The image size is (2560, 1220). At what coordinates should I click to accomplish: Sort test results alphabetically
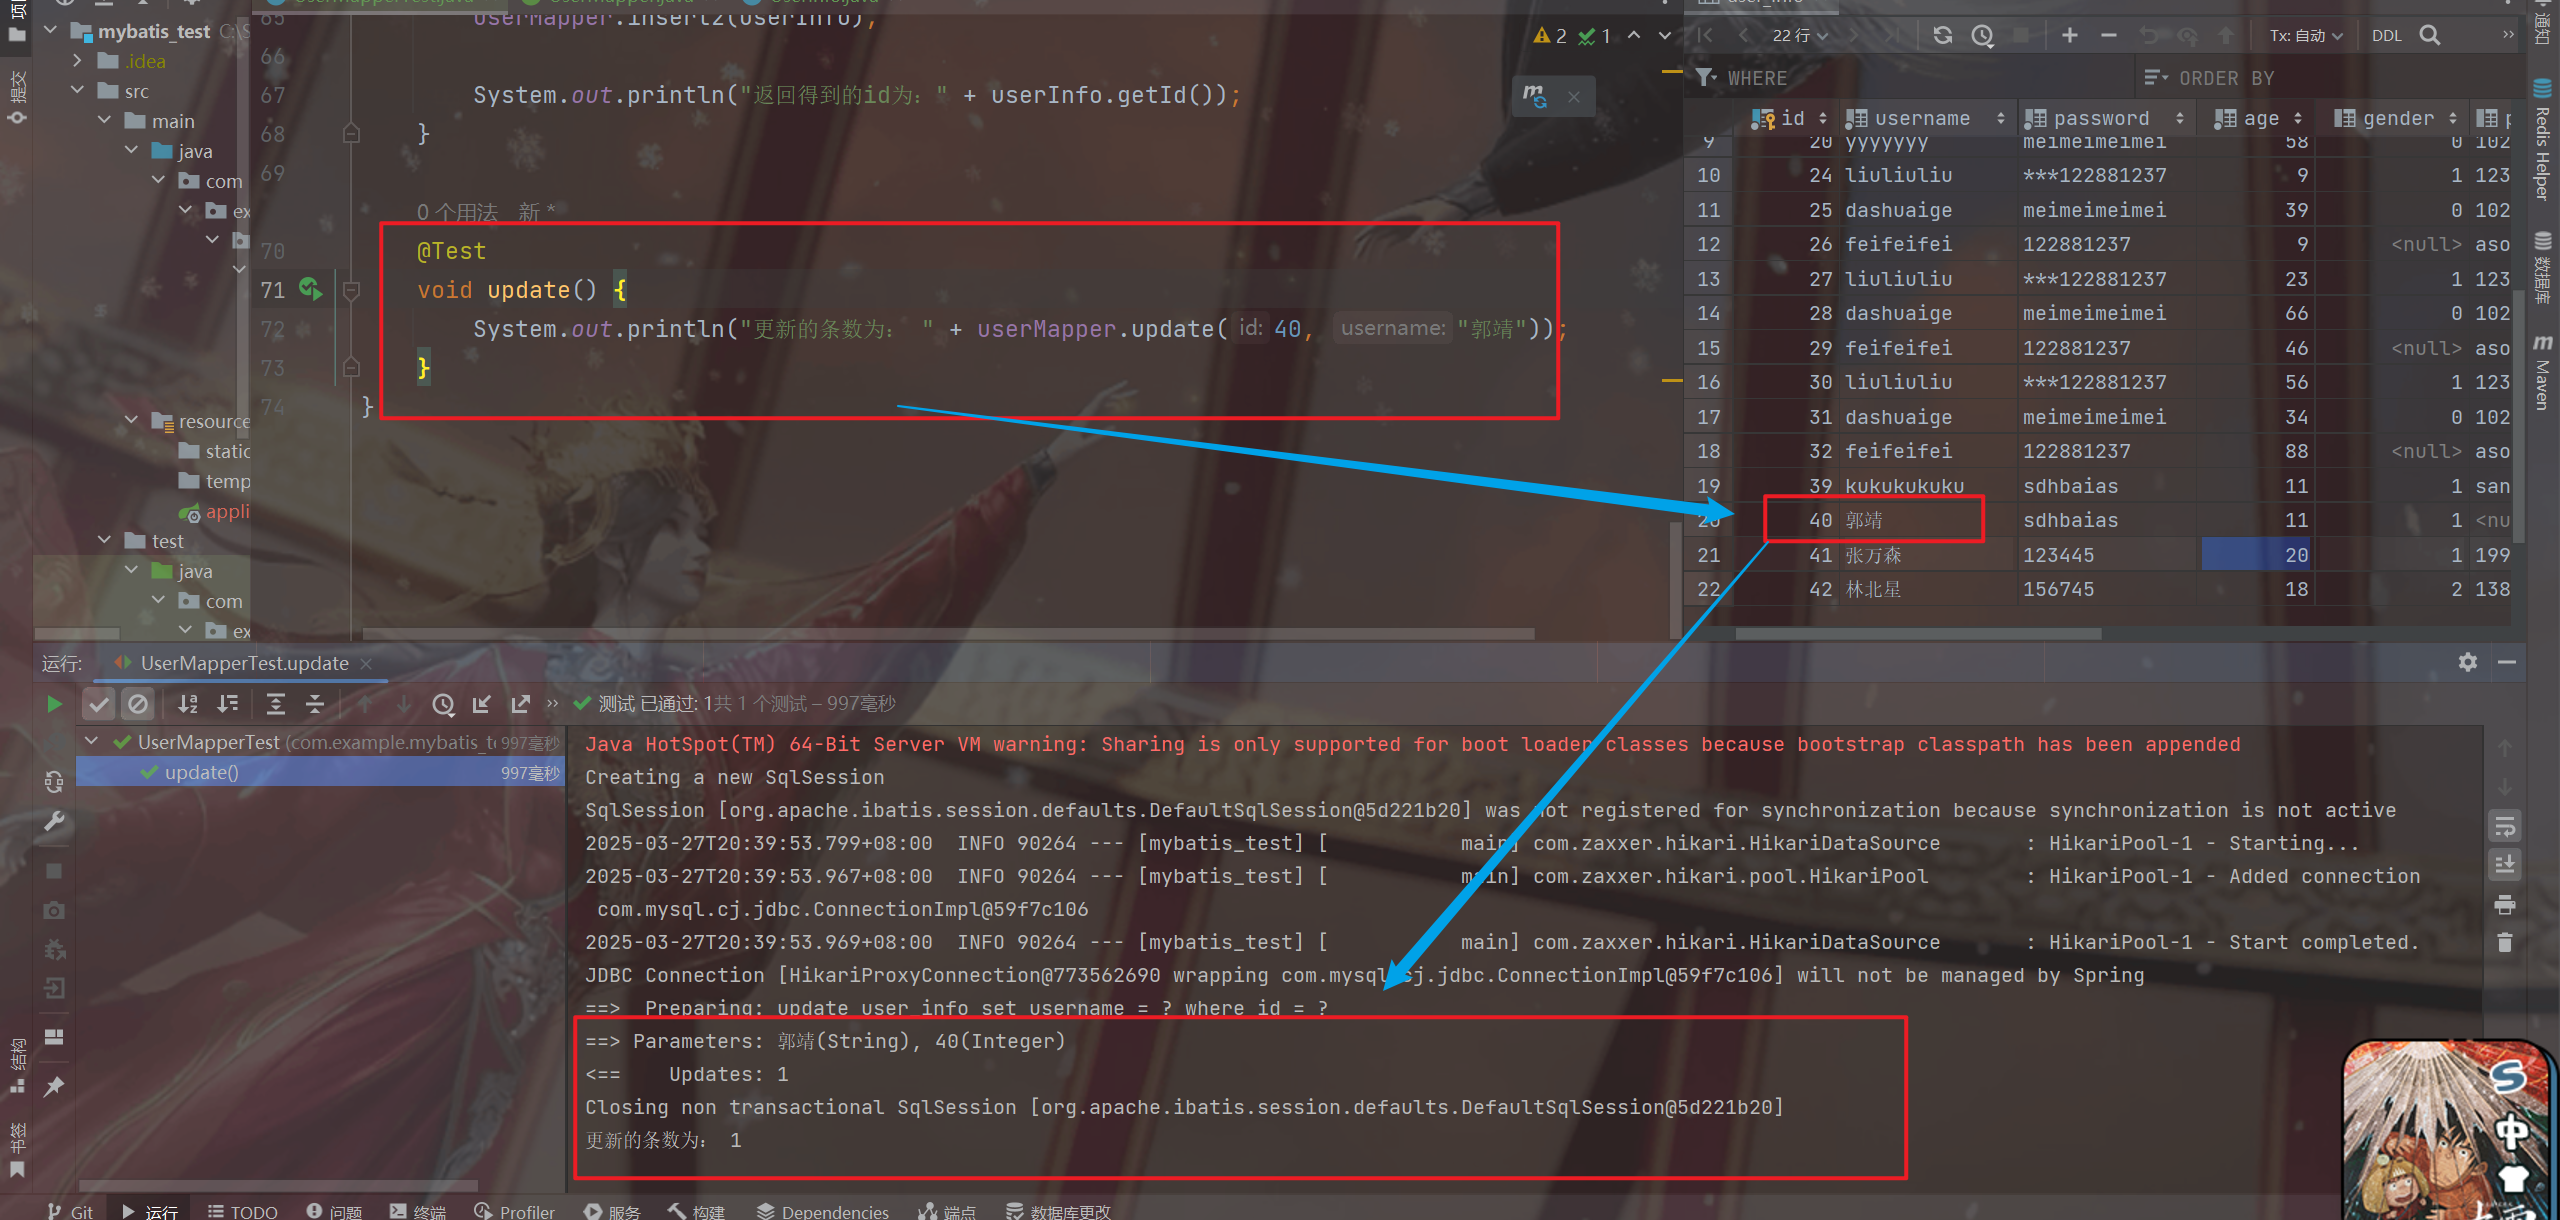coord(187,704)
